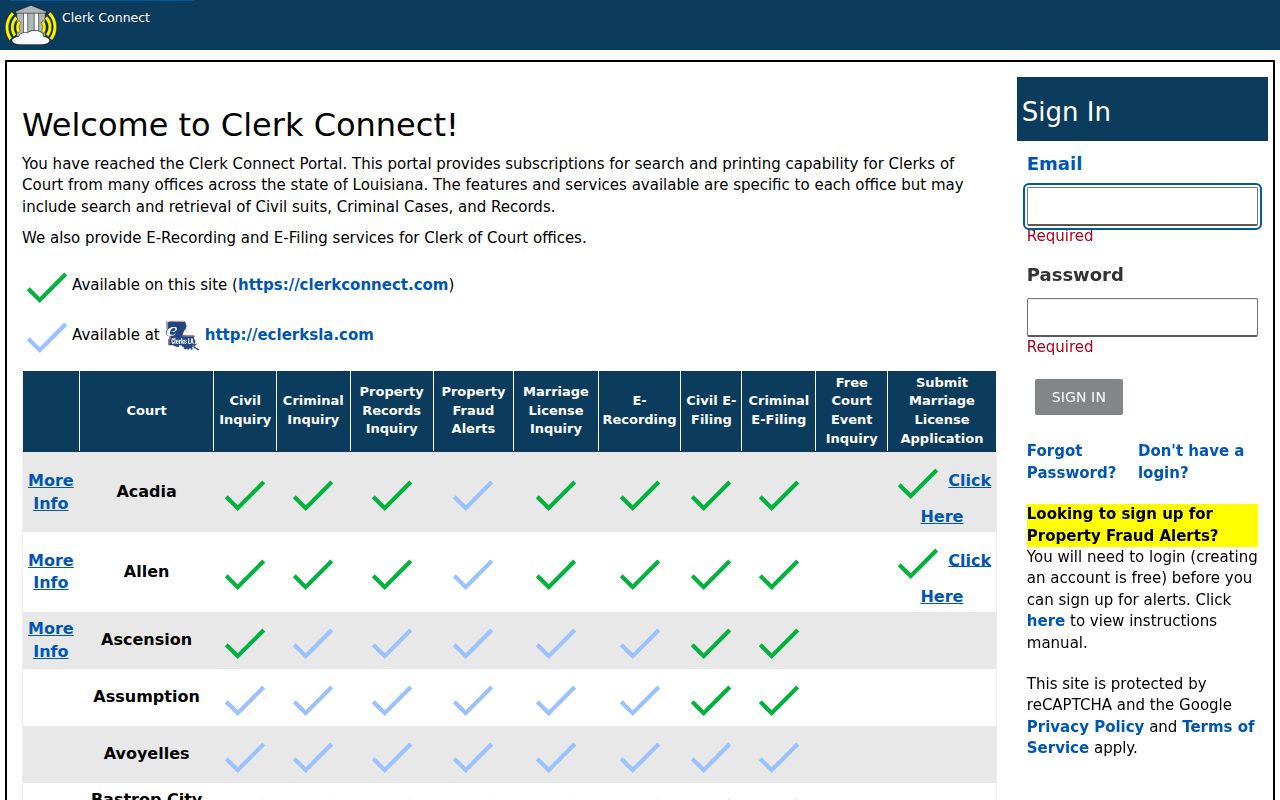This screenshot has height=800, width=1280.
Task: Click the green checkmark for Acadia Civil Inquiry
Action: (x=245, y=495)
